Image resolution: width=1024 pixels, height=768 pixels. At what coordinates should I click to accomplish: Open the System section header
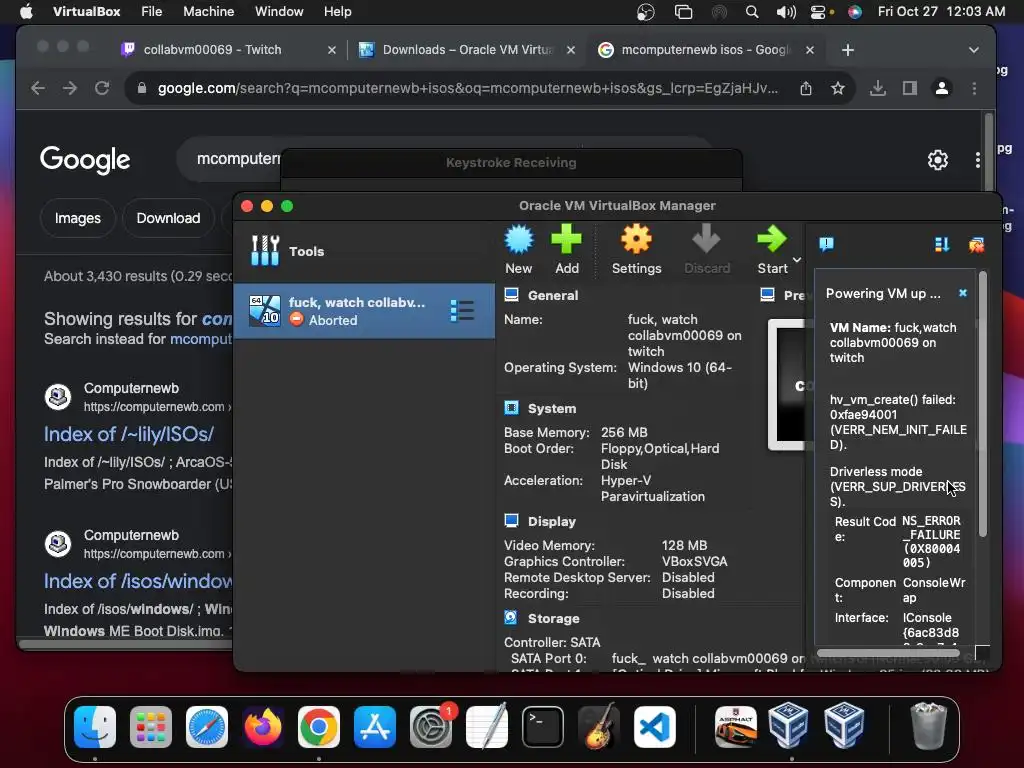click(x=551, y=409)
